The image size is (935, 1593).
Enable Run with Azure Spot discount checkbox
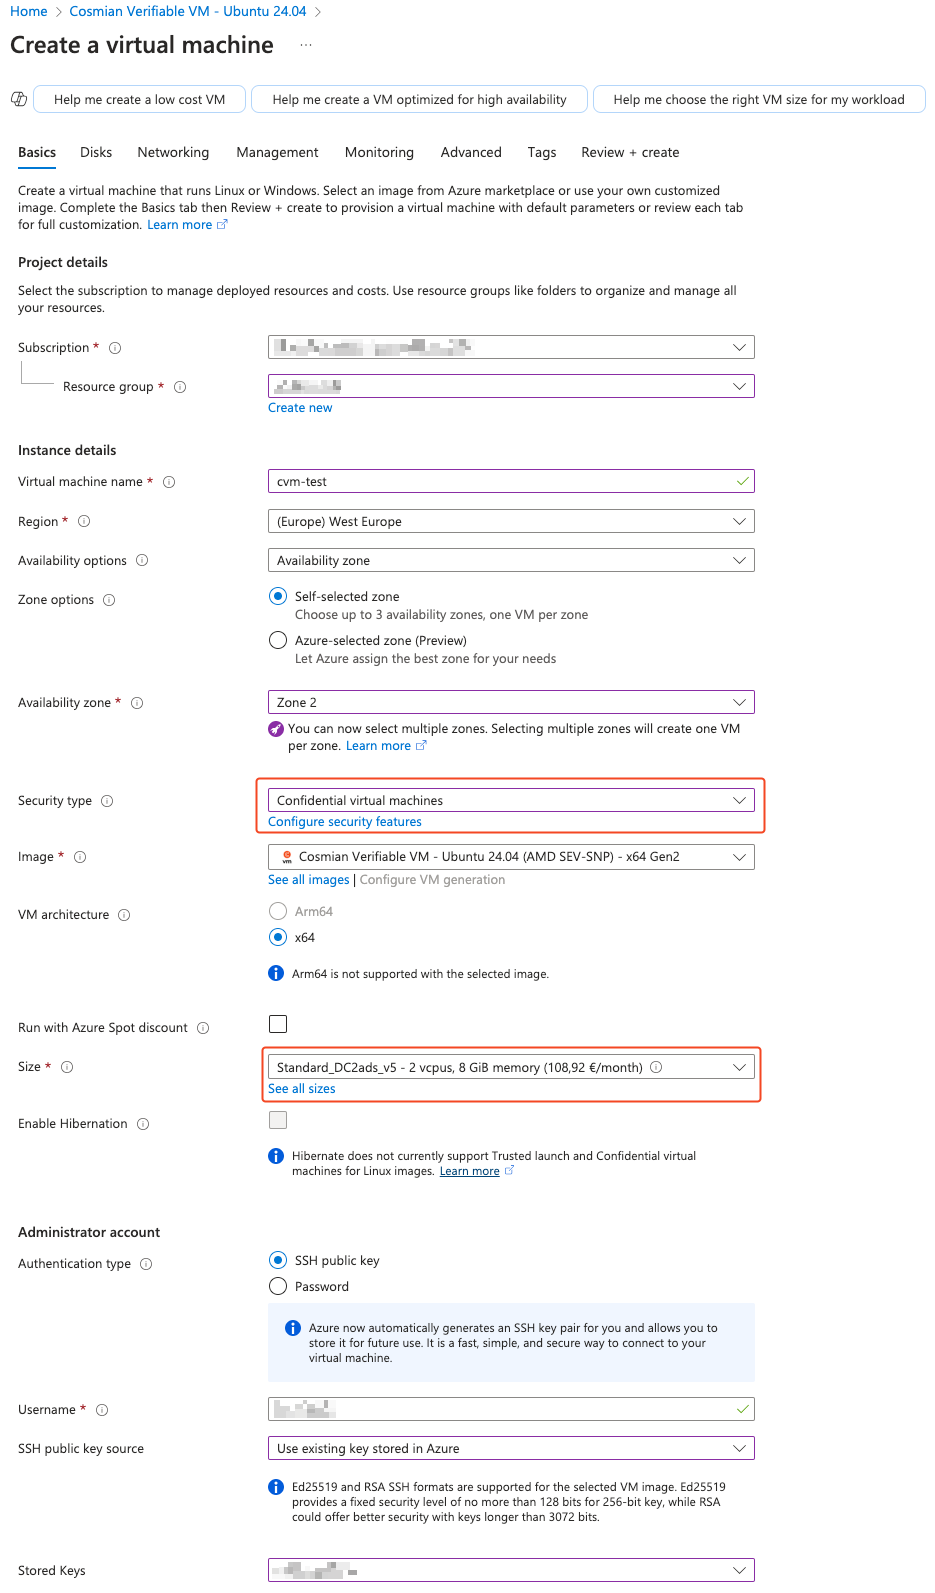pos(278,1024)
